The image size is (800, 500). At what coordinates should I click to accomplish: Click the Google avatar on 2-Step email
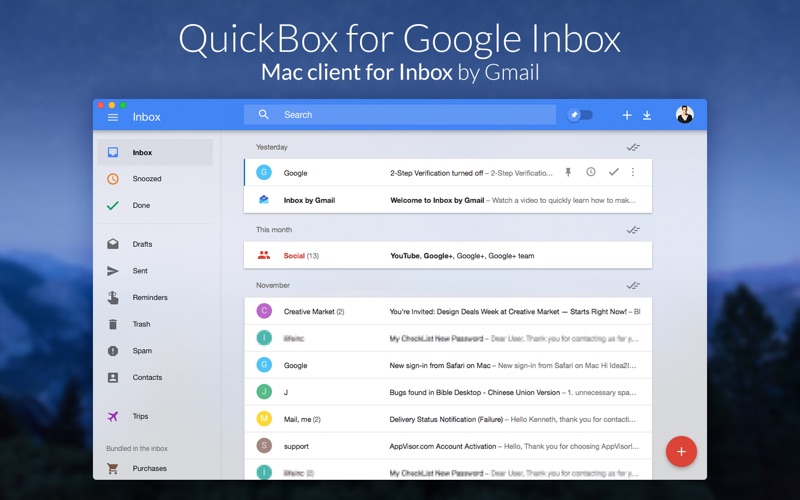pos(264,172)
